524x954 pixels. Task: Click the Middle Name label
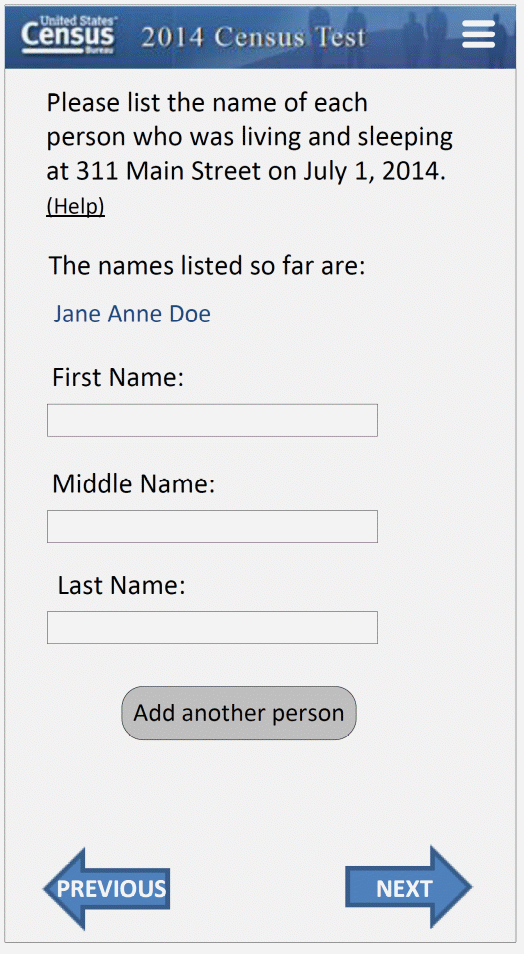tap(134, 484)
